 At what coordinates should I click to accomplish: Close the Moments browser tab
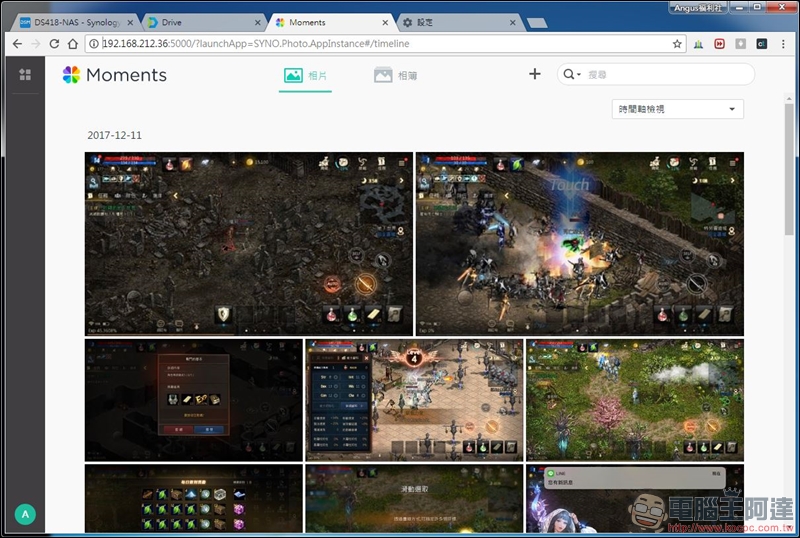coord(385,22)
